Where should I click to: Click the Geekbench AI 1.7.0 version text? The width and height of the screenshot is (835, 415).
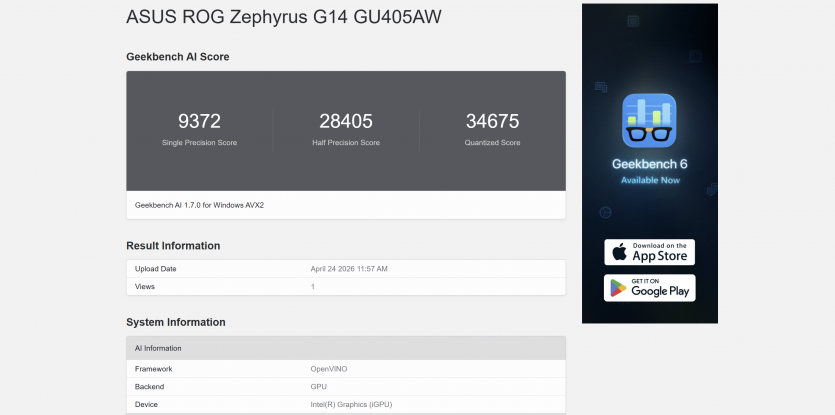[x=199, y=205]
